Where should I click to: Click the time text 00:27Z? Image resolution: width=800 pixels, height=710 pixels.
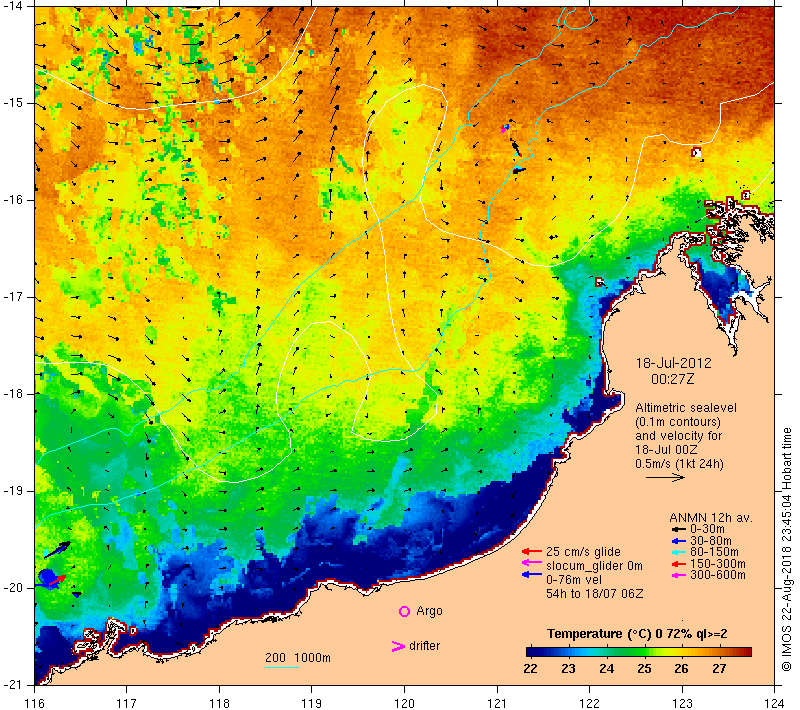(x=672, y=379)
